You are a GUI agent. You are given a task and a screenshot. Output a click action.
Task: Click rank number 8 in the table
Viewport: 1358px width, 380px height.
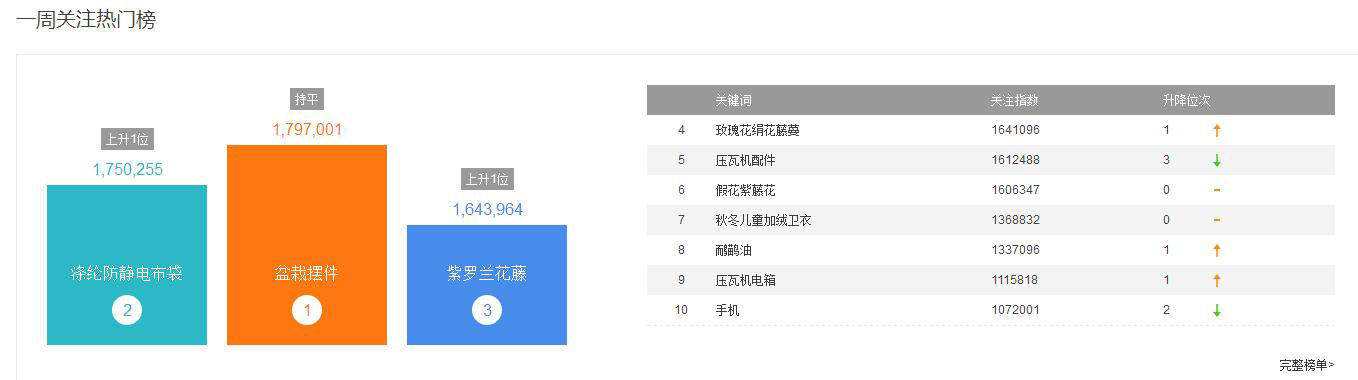[681, 250]
